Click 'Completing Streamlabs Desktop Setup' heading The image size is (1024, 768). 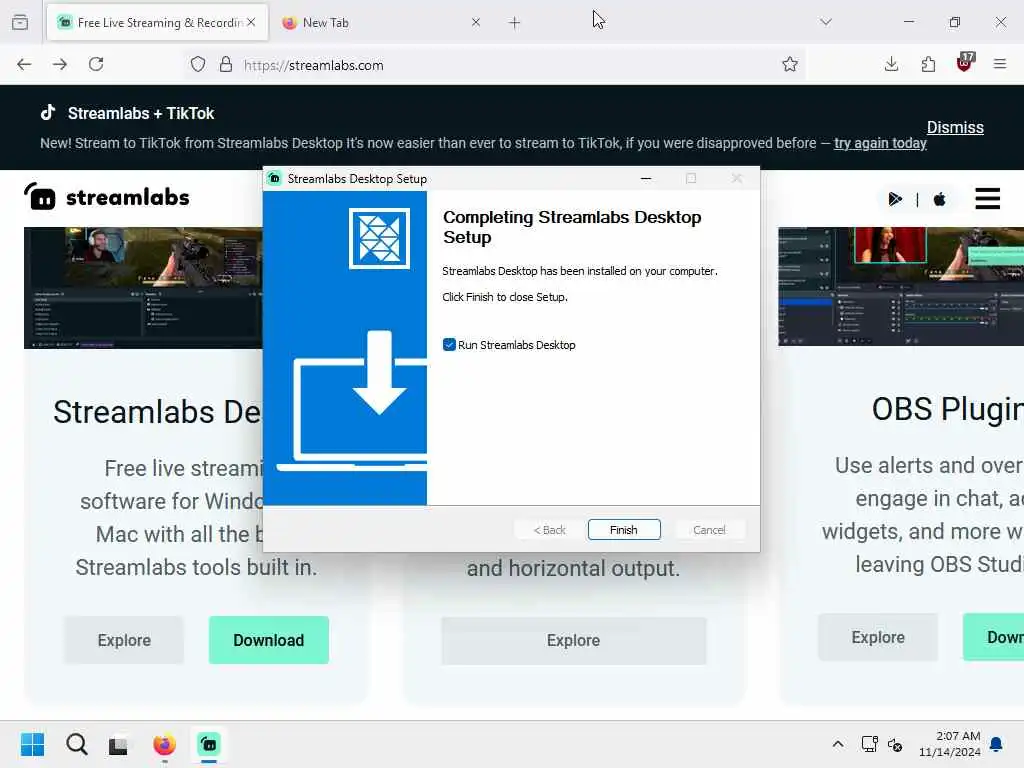(572, 227)
